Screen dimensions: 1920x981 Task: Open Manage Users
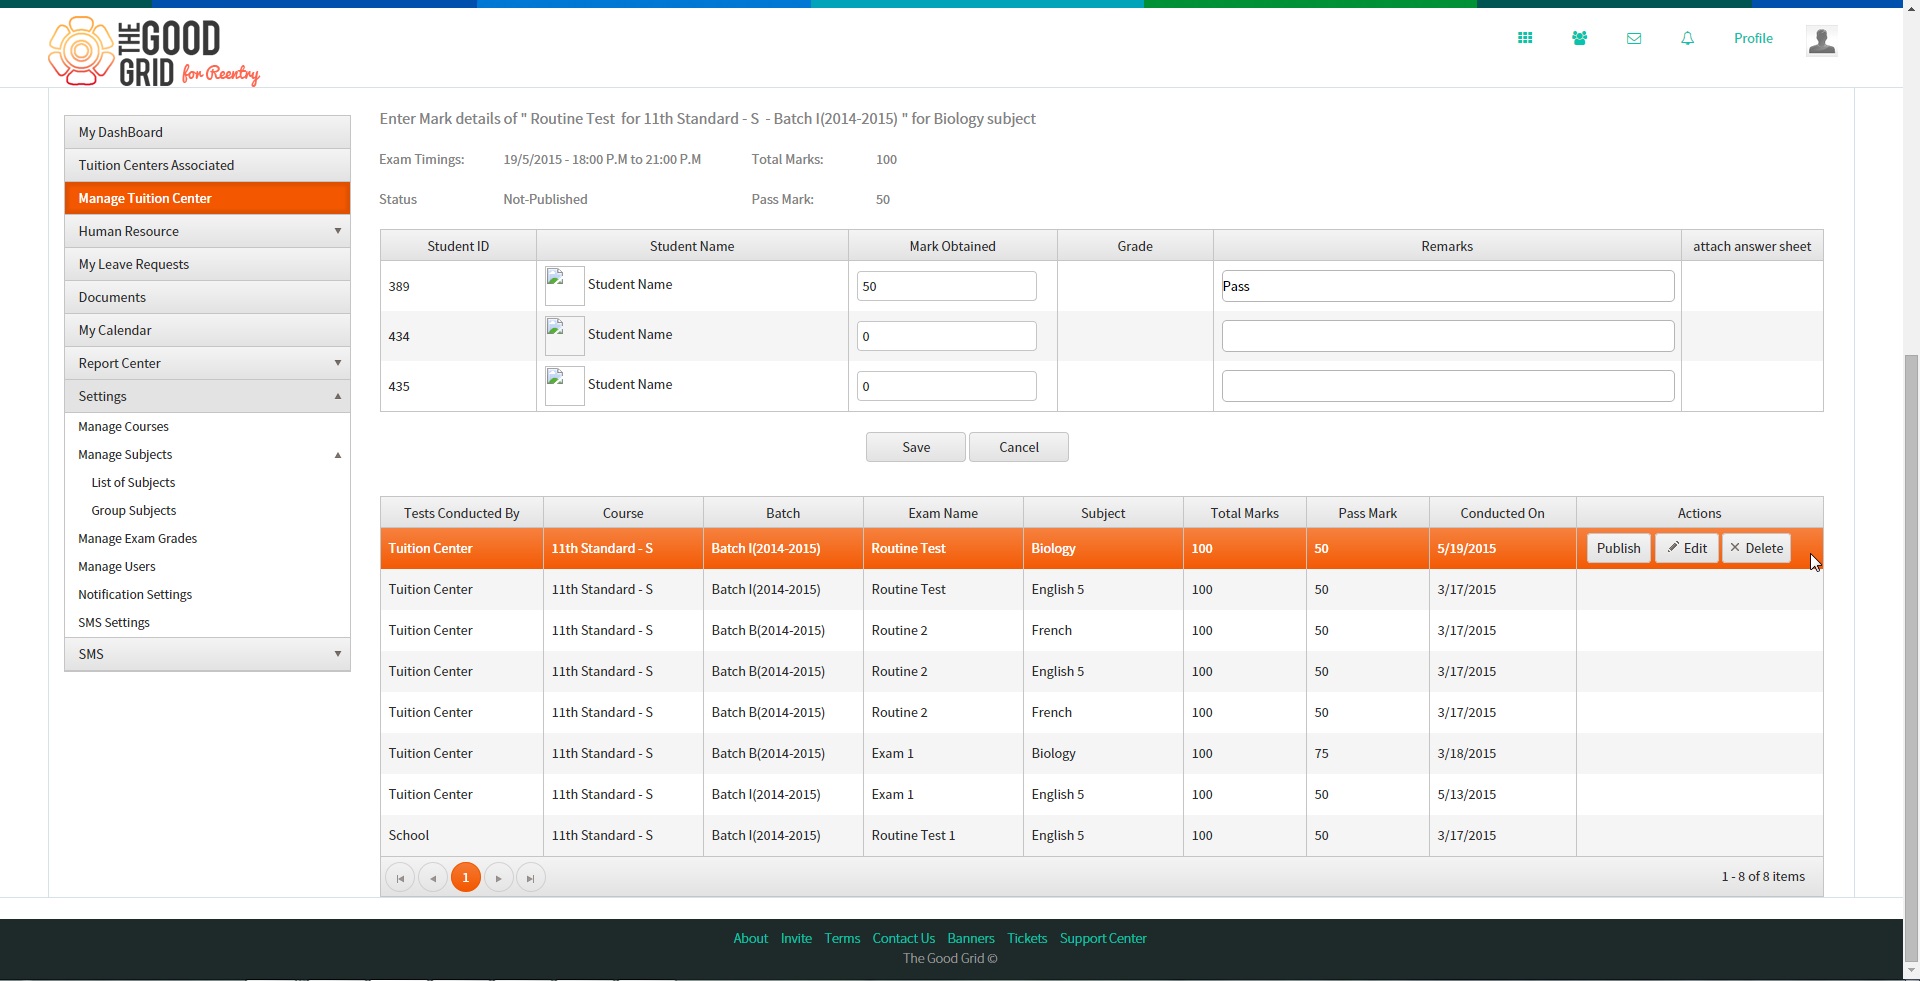(117, 566)
